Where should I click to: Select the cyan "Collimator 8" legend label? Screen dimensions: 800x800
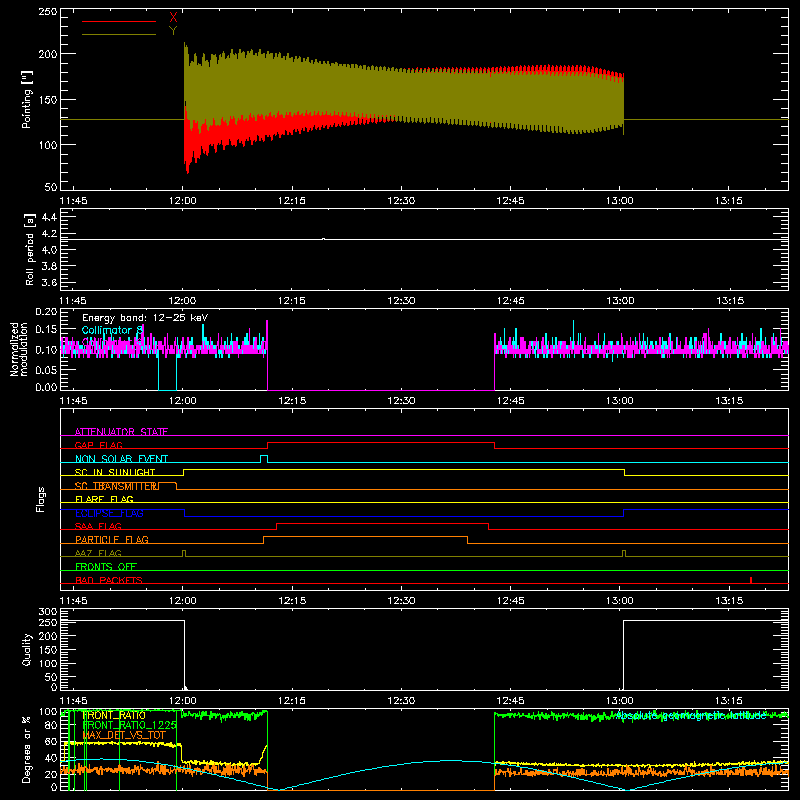click(x=112, y=330)
